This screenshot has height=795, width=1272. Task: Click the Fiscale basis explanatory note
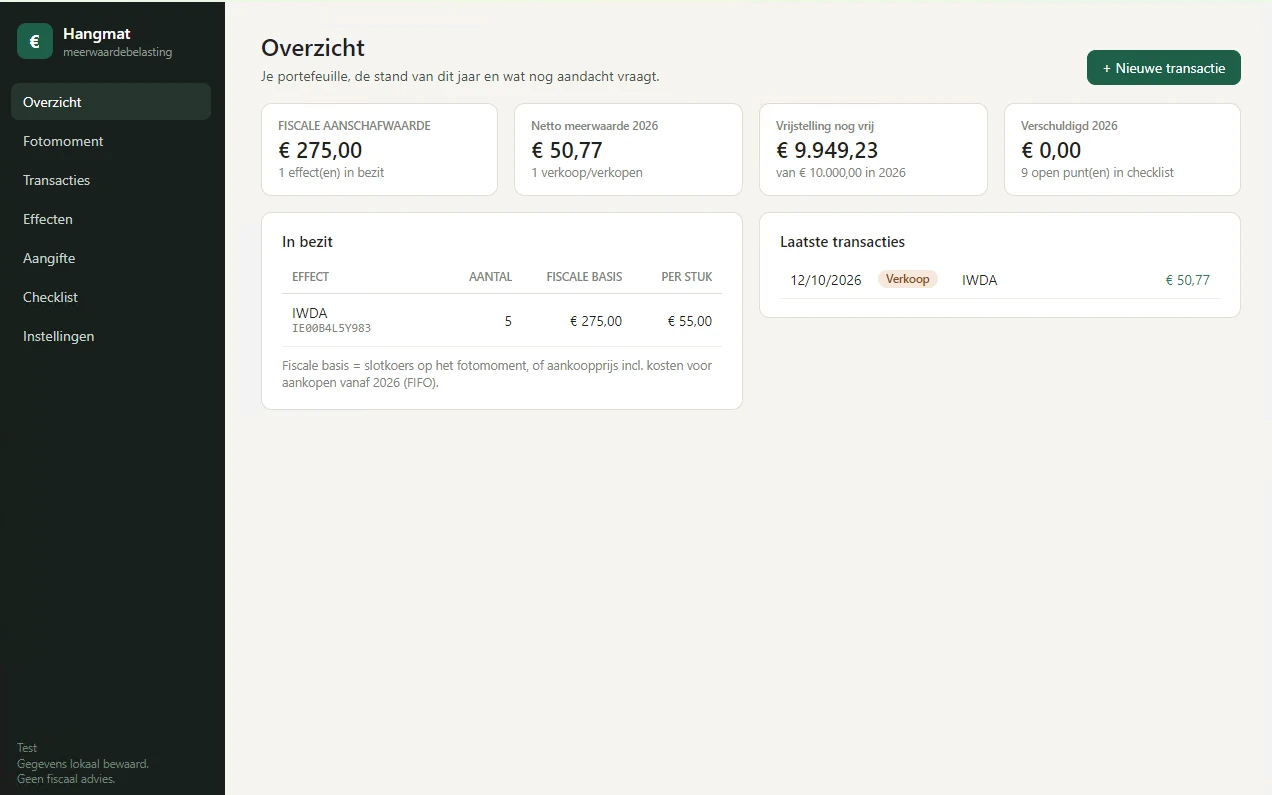(x=497, y=374)
